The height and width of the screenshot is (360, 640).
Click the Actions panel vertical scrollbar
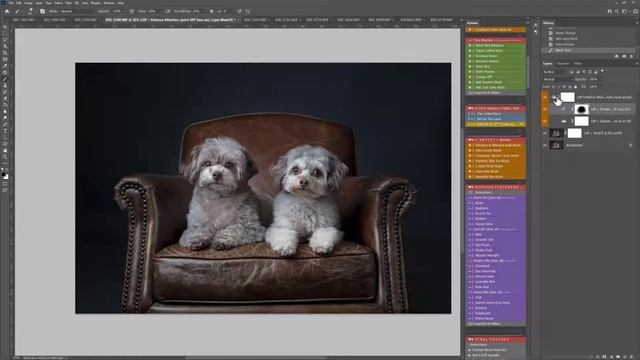click(x=528, y=72)
